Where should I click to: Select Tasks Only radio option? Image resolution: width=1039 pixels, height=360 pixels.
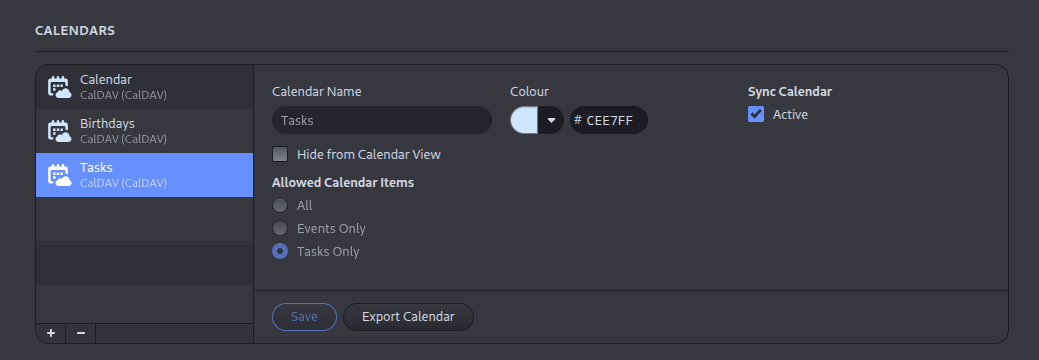pyautogui.click(x=280, y=252)
